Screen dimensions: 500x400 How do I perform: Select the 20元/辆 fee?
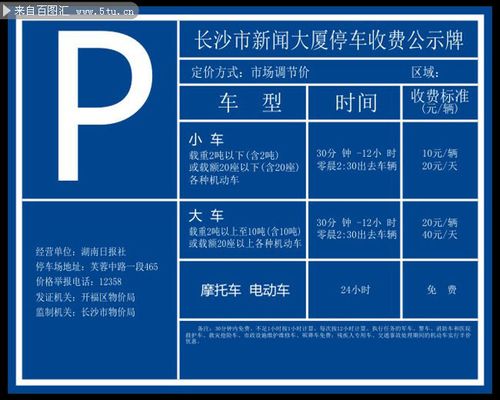pos(440,222)
